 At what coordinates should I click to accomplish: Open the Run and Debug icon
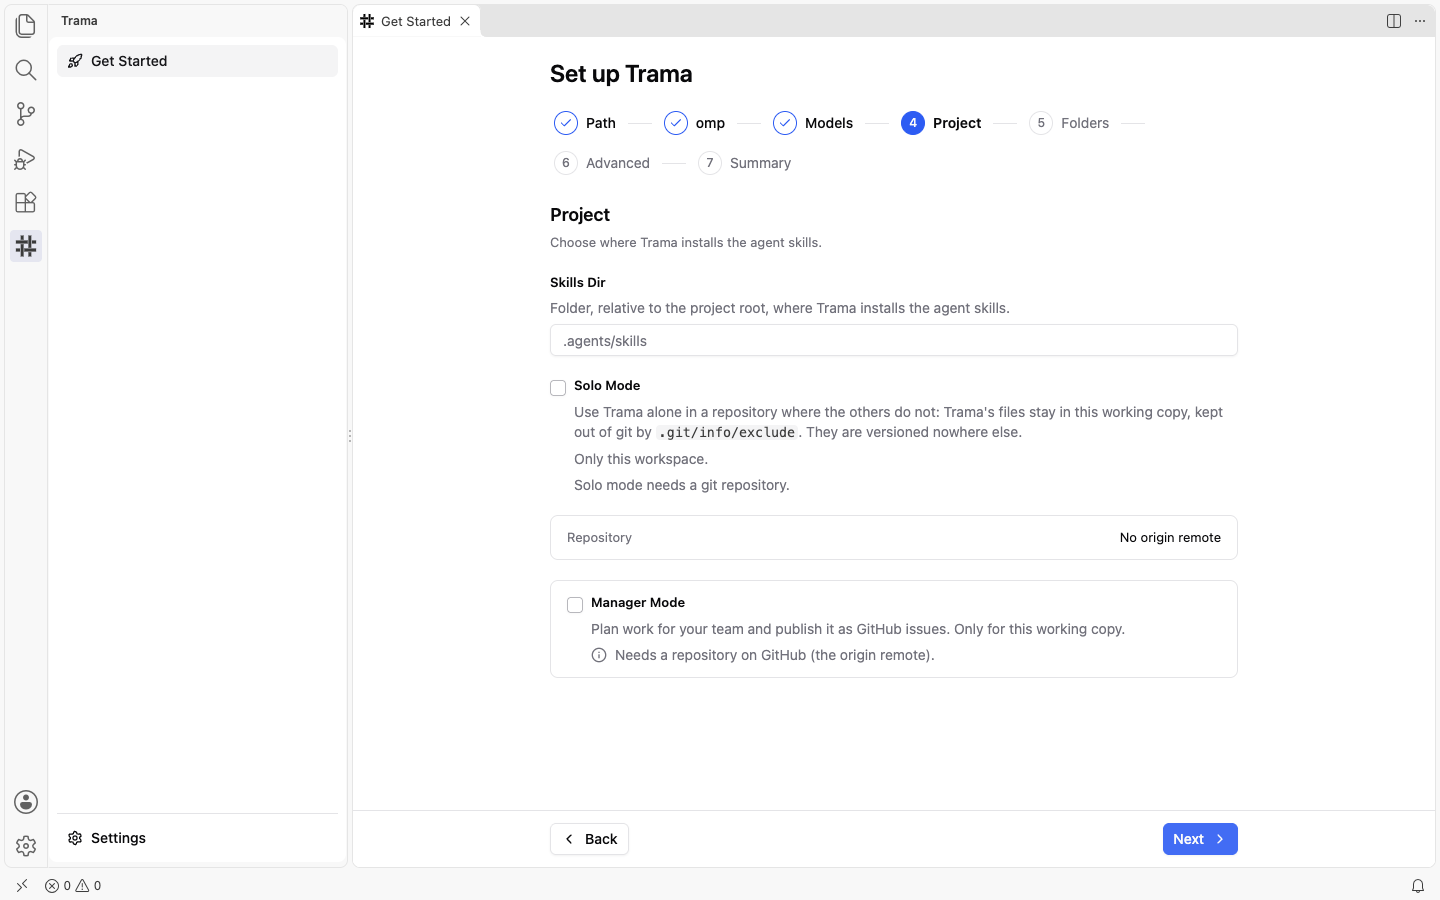pos(26,158)
